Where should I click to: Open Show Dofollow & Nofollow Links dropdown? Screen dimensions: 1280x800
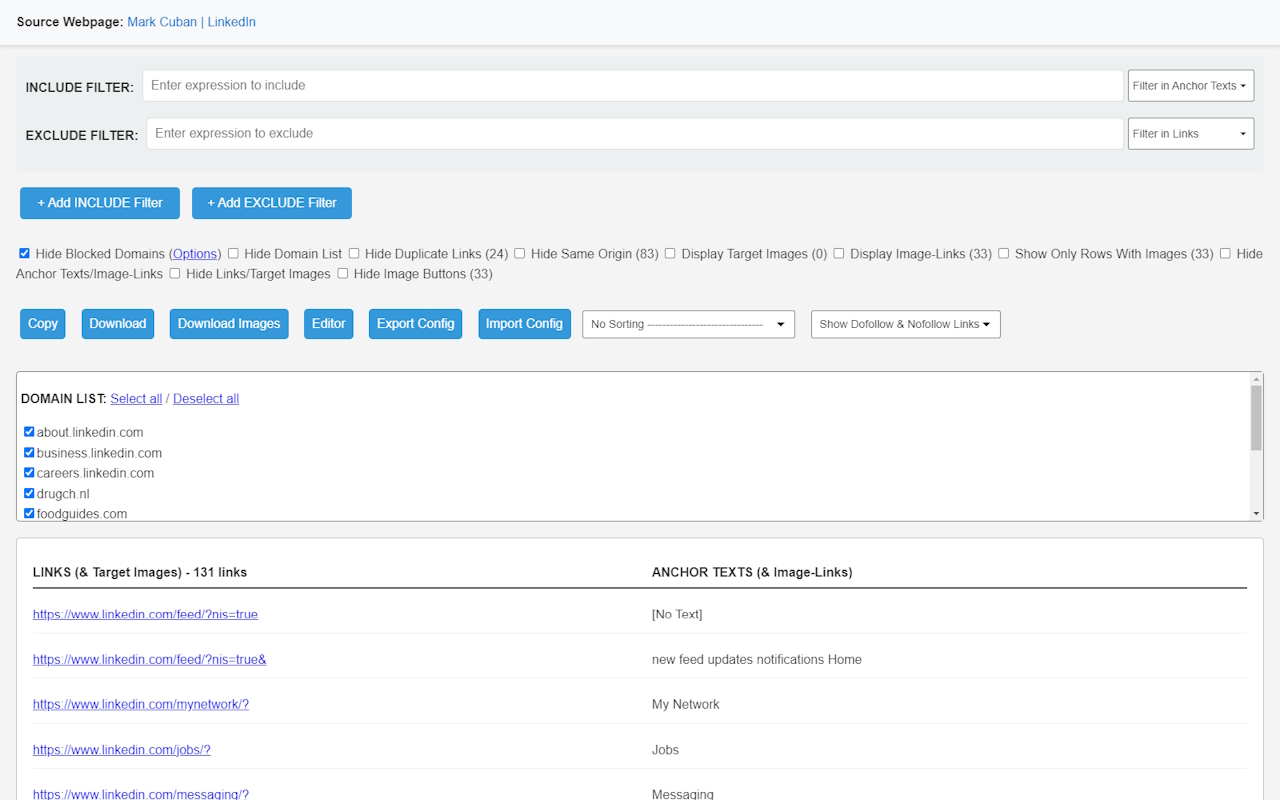coord(906,324)
